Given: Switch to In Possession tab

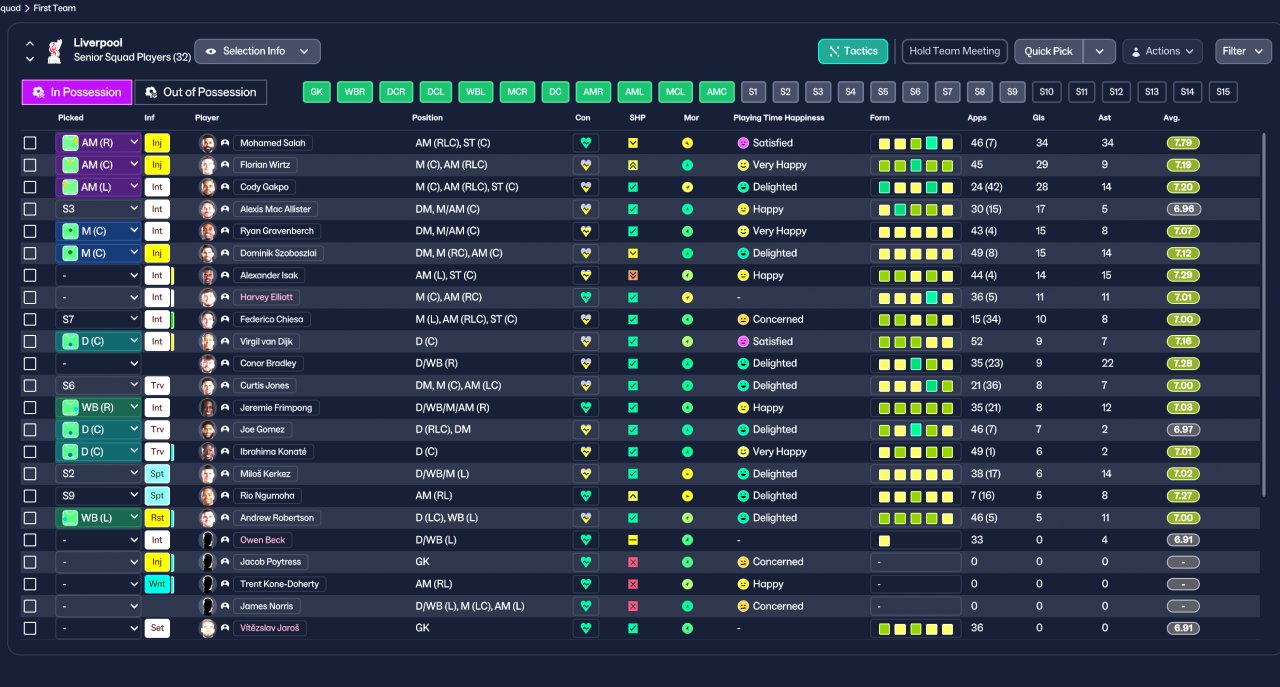Looking at the screenshot, I should click(77, 92).
